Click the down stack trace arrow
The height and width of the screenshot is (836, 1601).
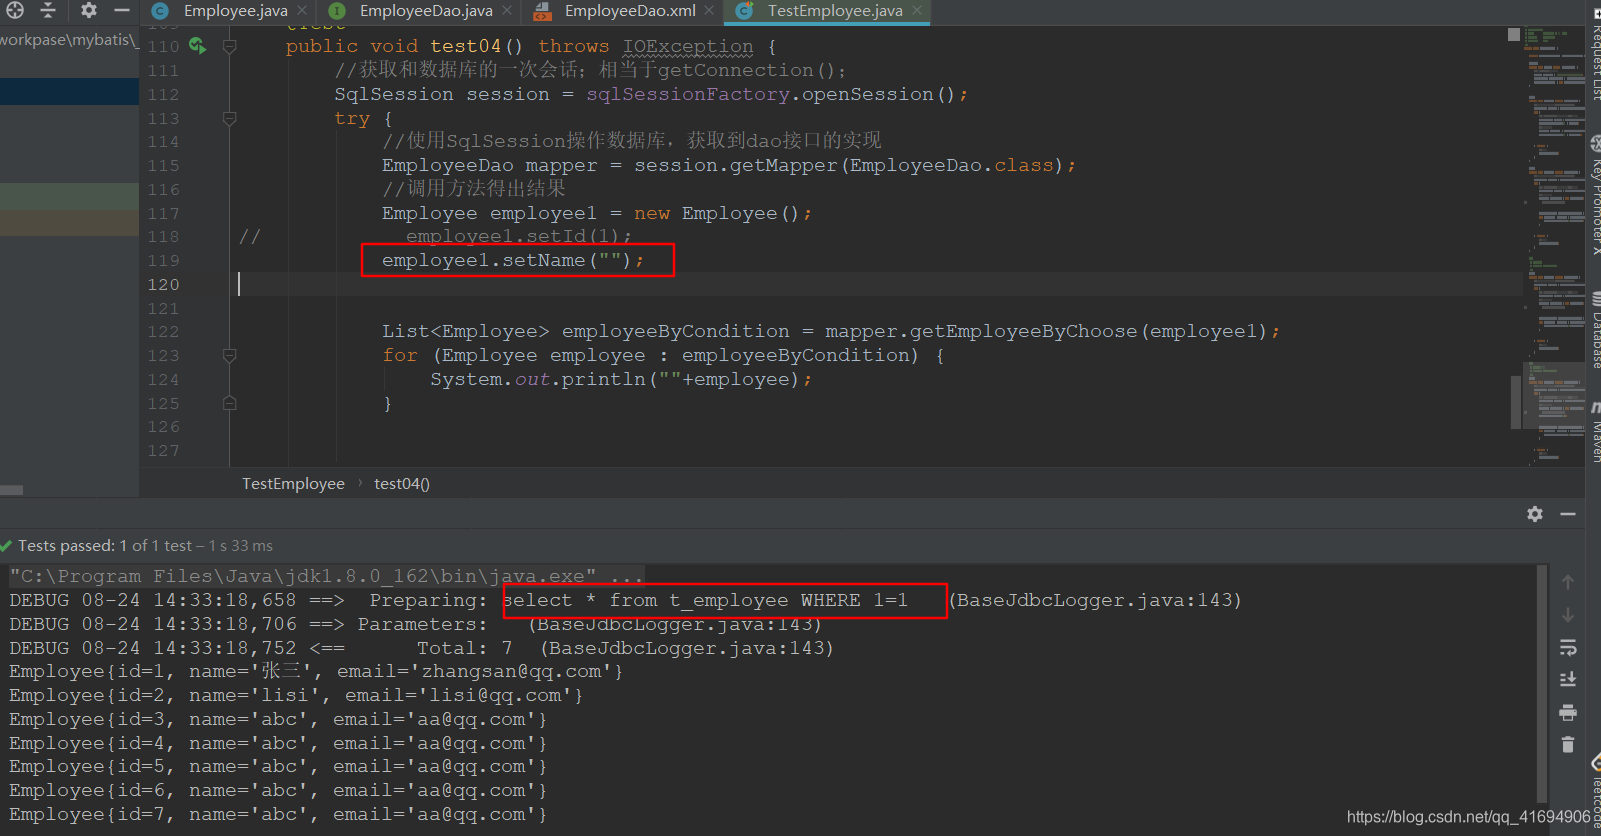point(1568,615)
